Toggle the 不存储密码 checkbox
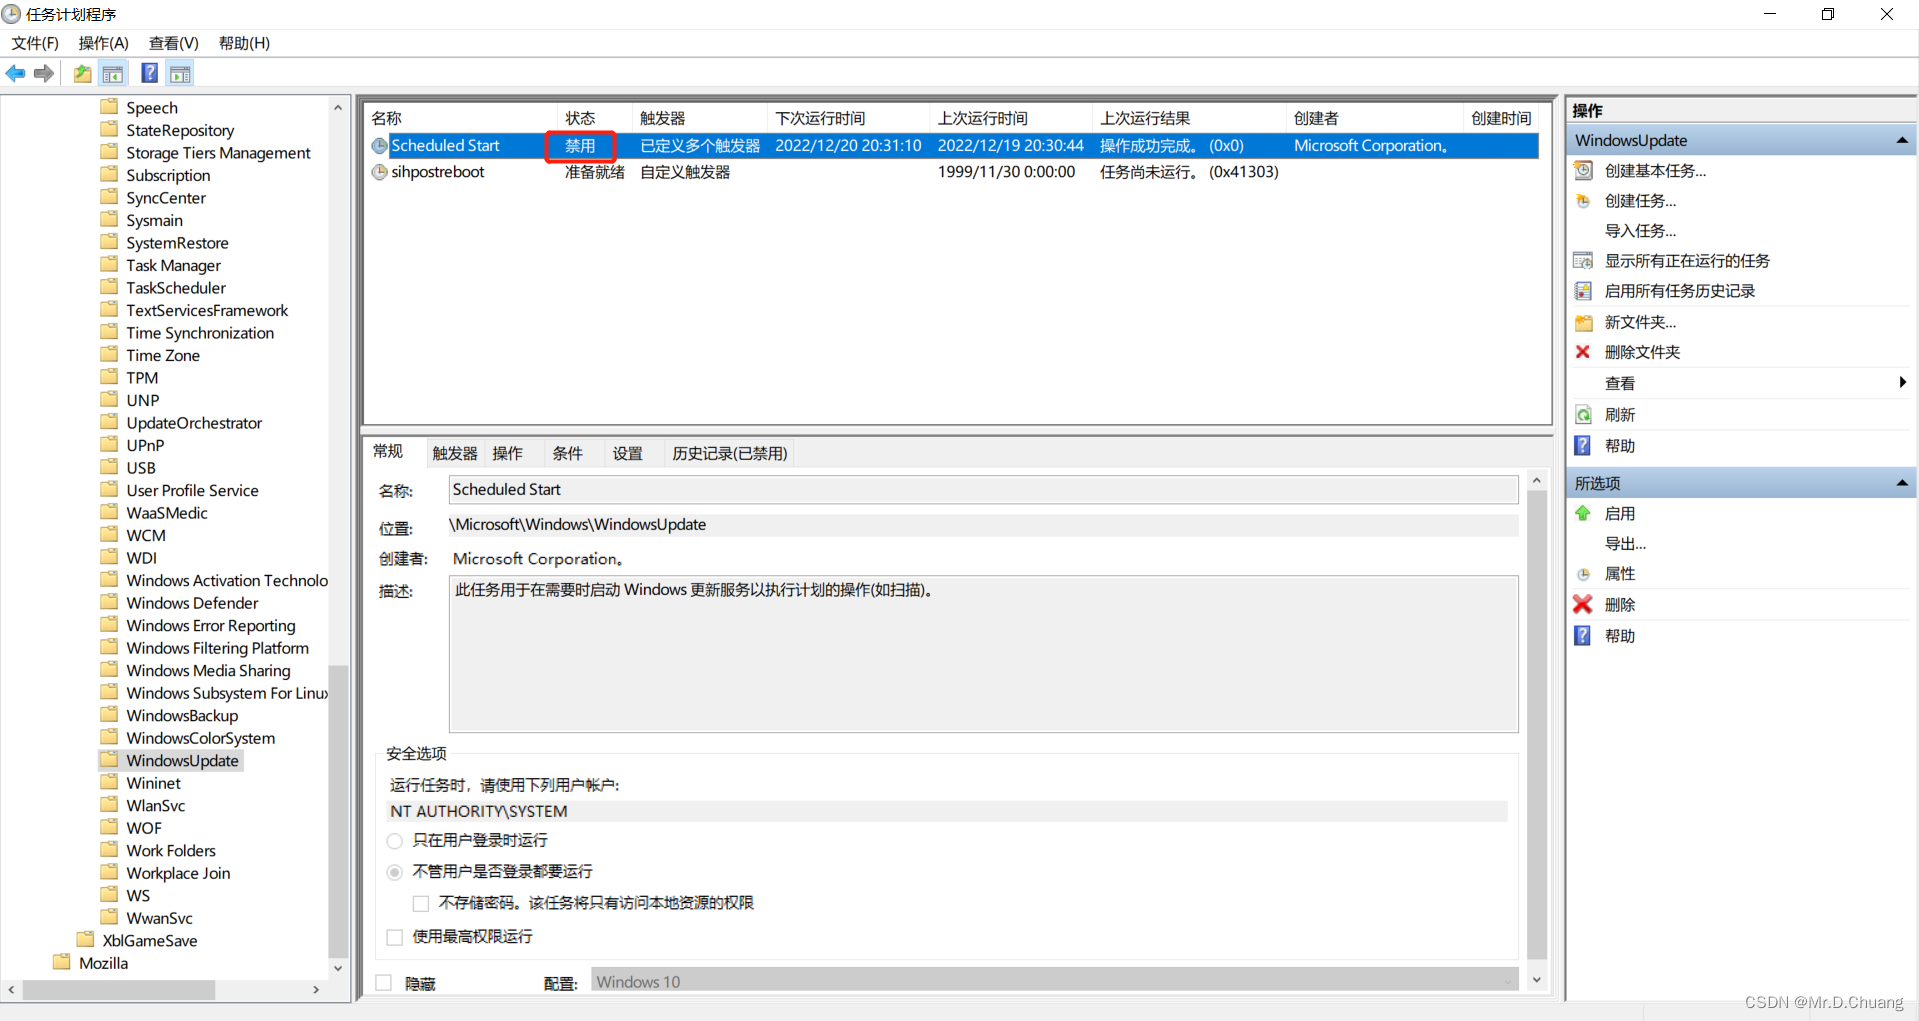The width and height of the screenshot is (1919, 1021). pyautogui.click(x=421, y=903)
